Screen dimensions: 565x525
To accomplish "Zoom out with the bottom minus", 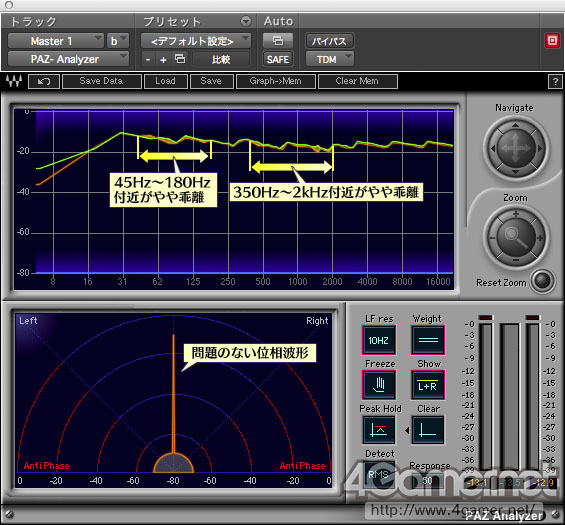I will click(x=516, y=260).
